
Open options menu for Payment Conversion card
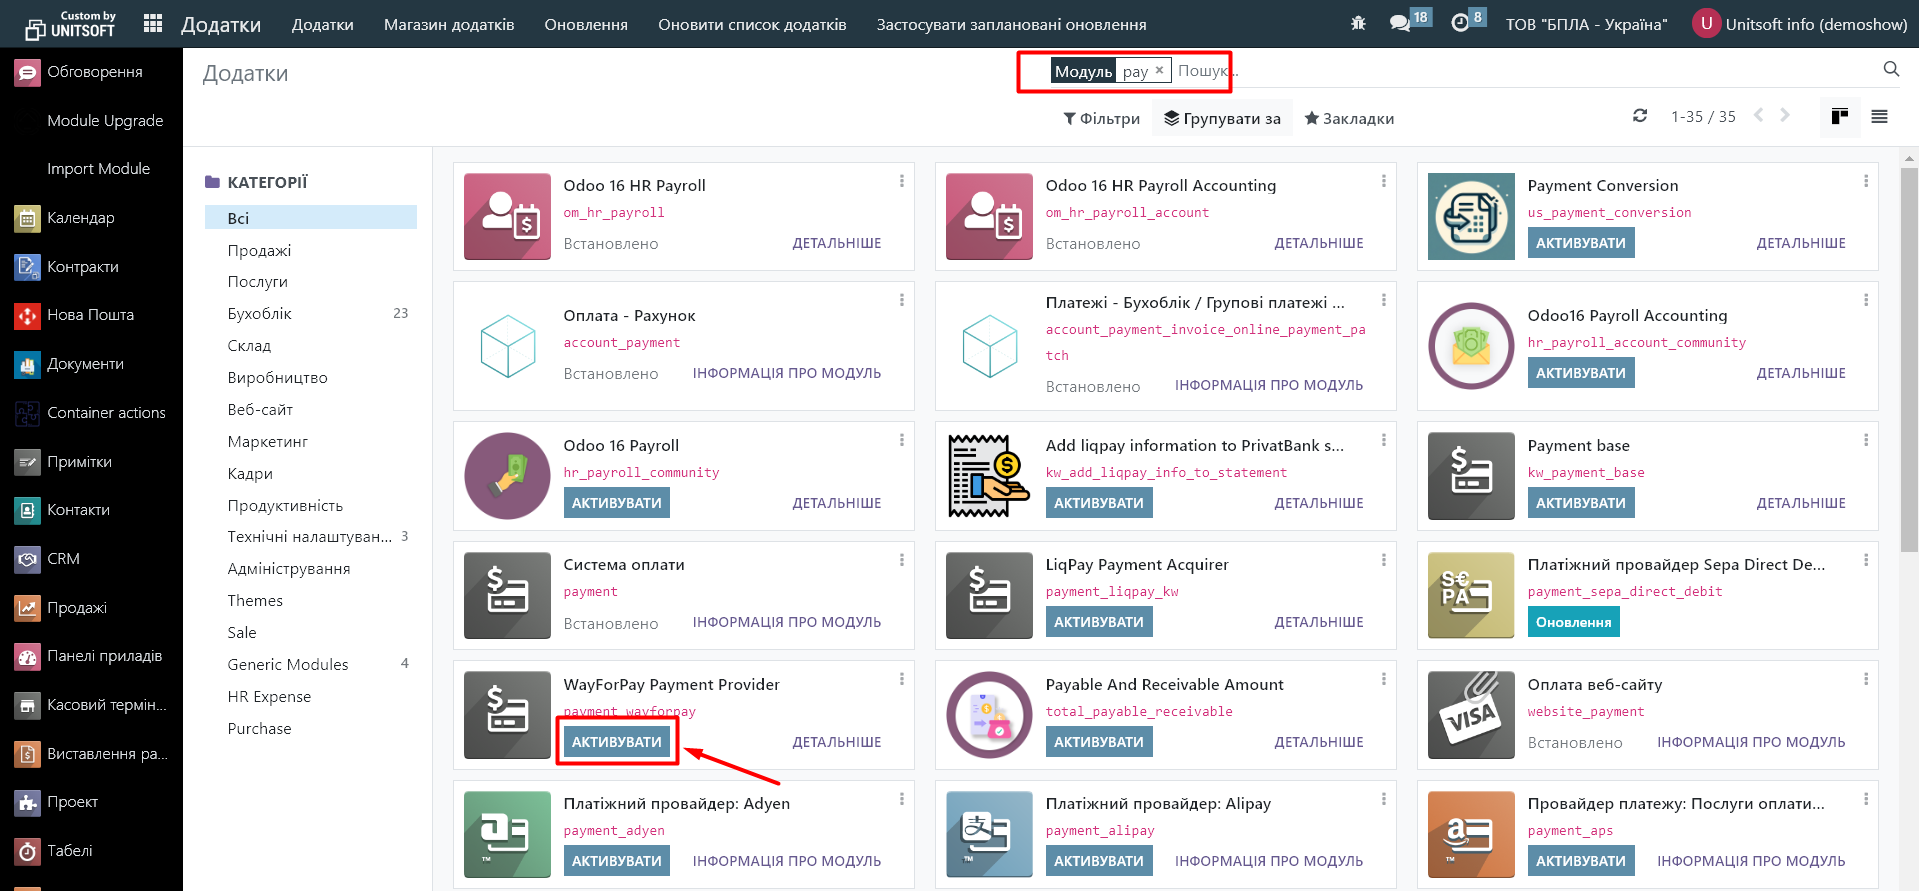1865,181
